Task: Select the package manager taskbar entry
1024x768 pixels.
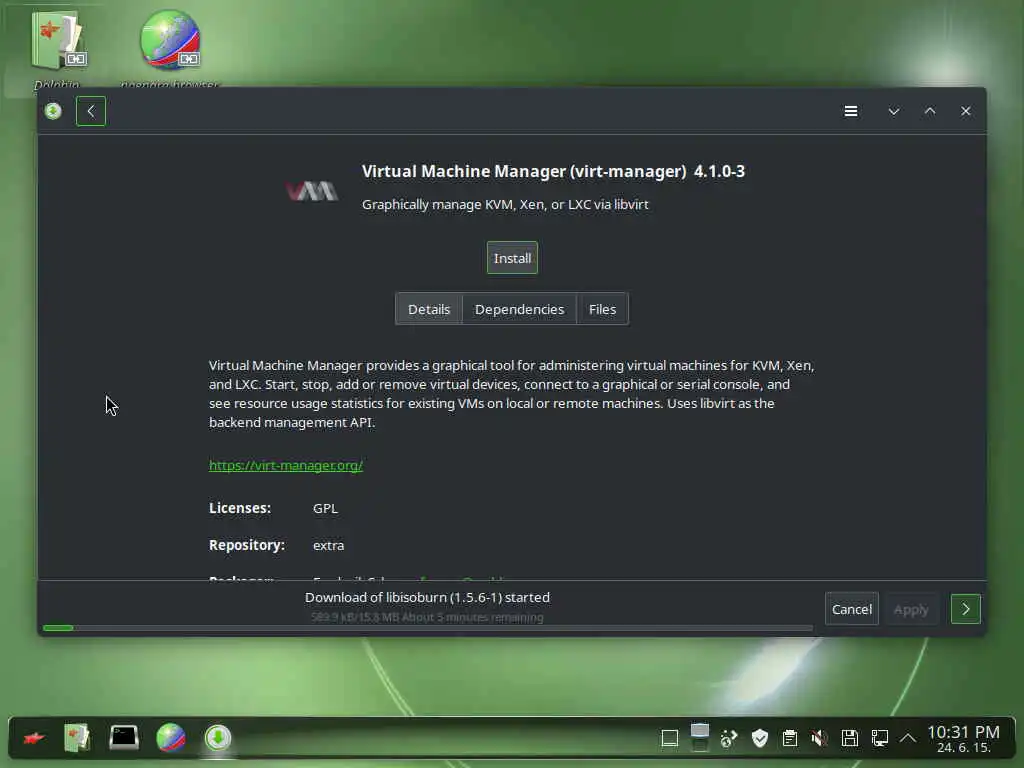Action: point(218,738)
